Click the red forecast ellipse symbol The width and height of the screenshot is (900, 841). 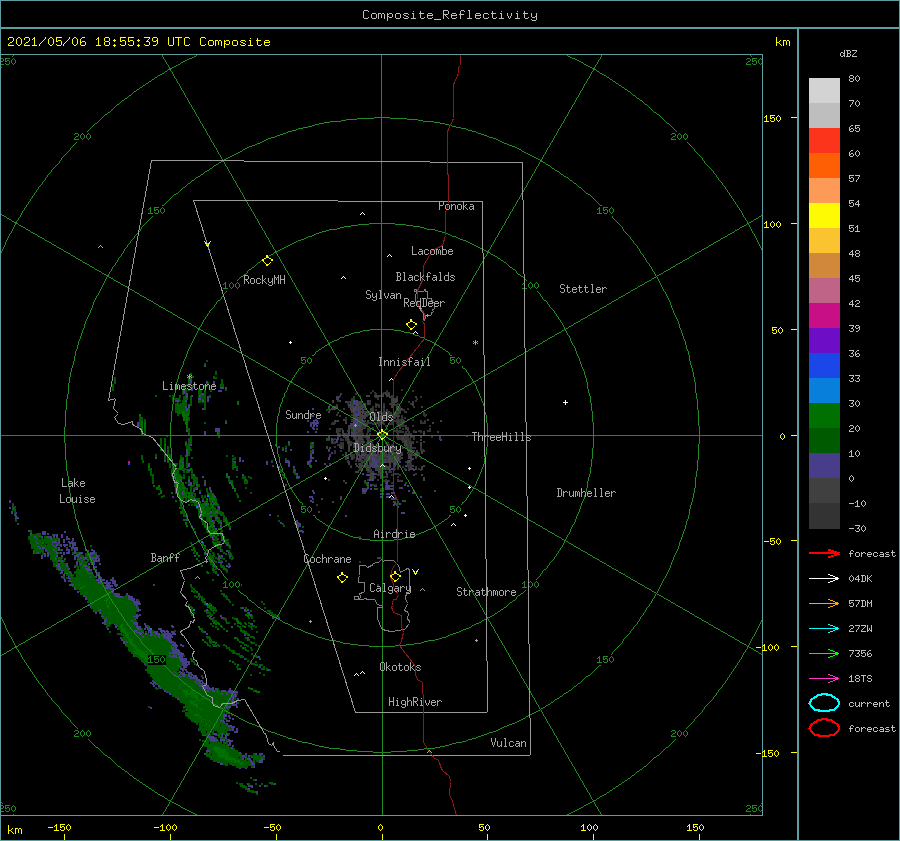824,728
